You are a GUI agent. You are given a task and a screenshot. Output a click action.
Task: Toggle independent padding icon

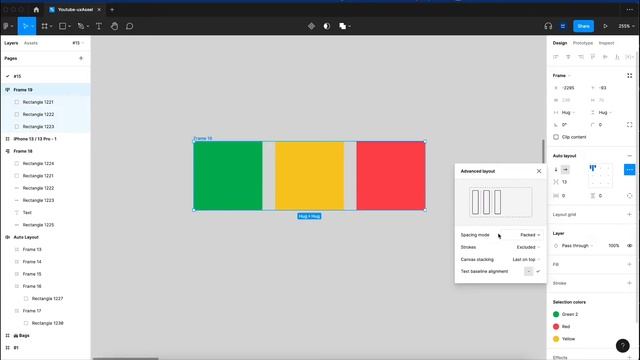click(x=629, y=196)
